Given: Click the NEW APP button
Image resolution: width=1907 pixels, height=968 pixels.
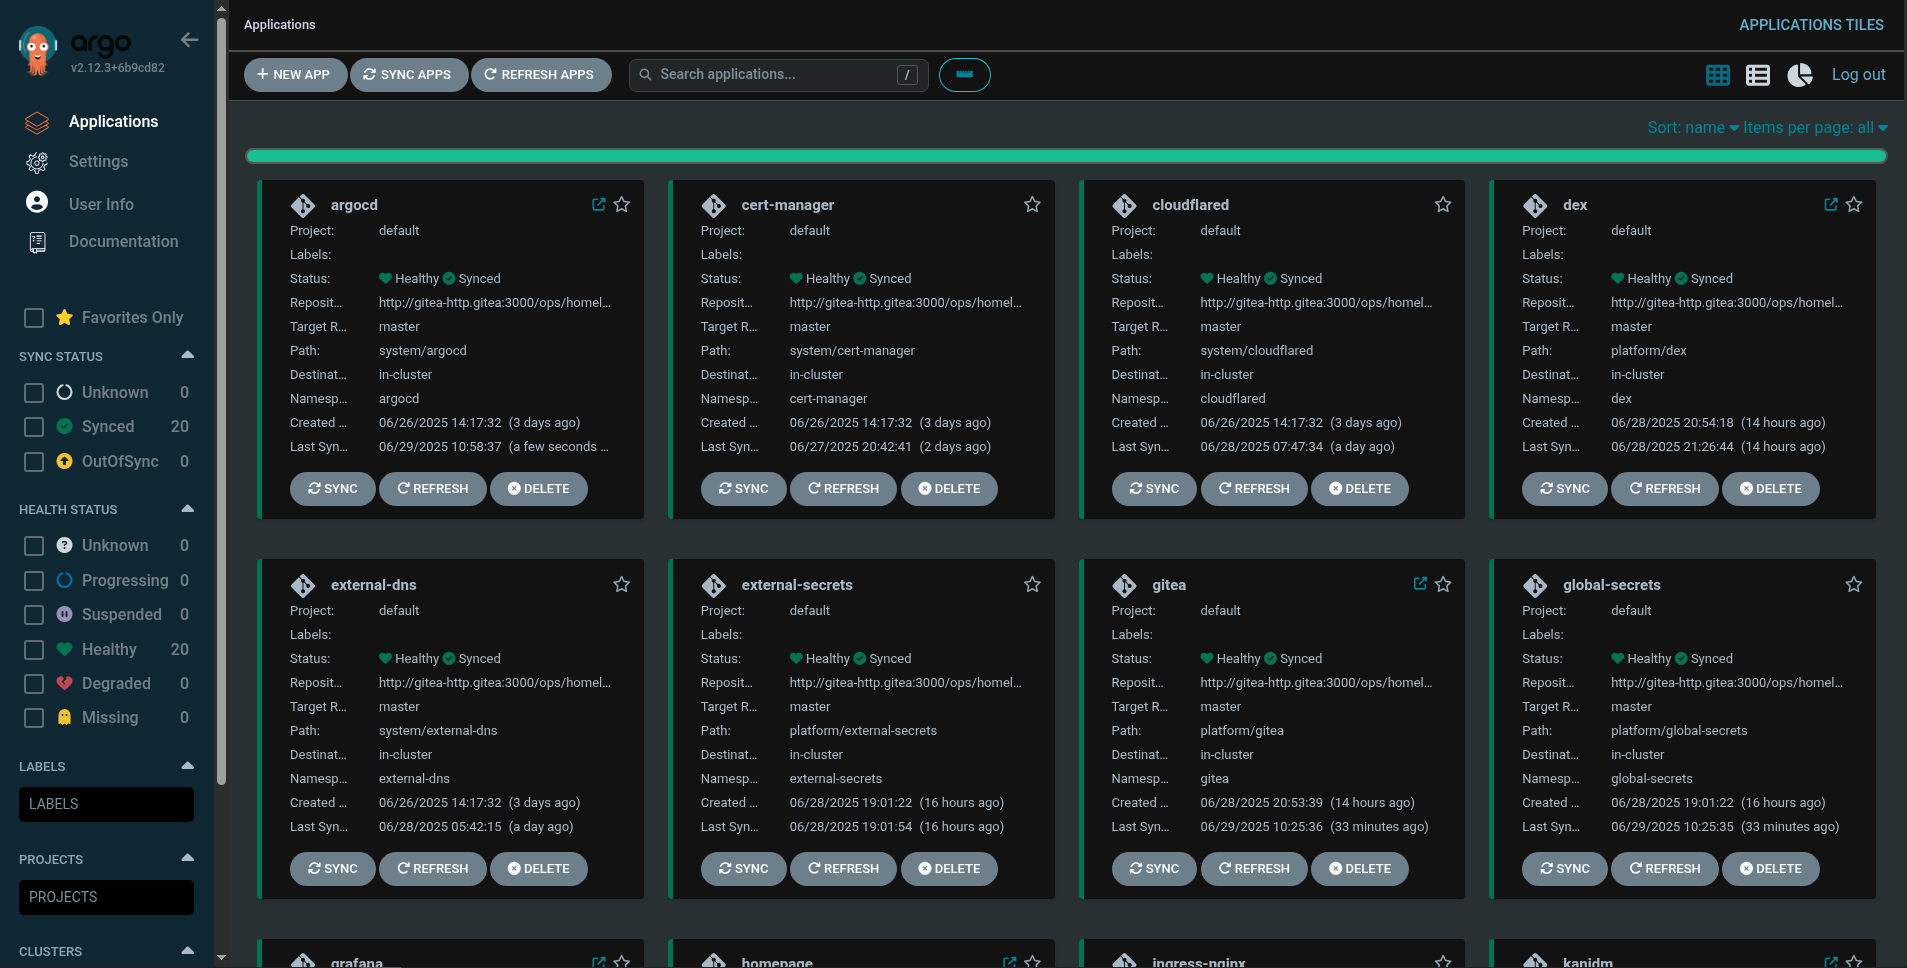Looking at the screenshot, I should click(295, 75).
